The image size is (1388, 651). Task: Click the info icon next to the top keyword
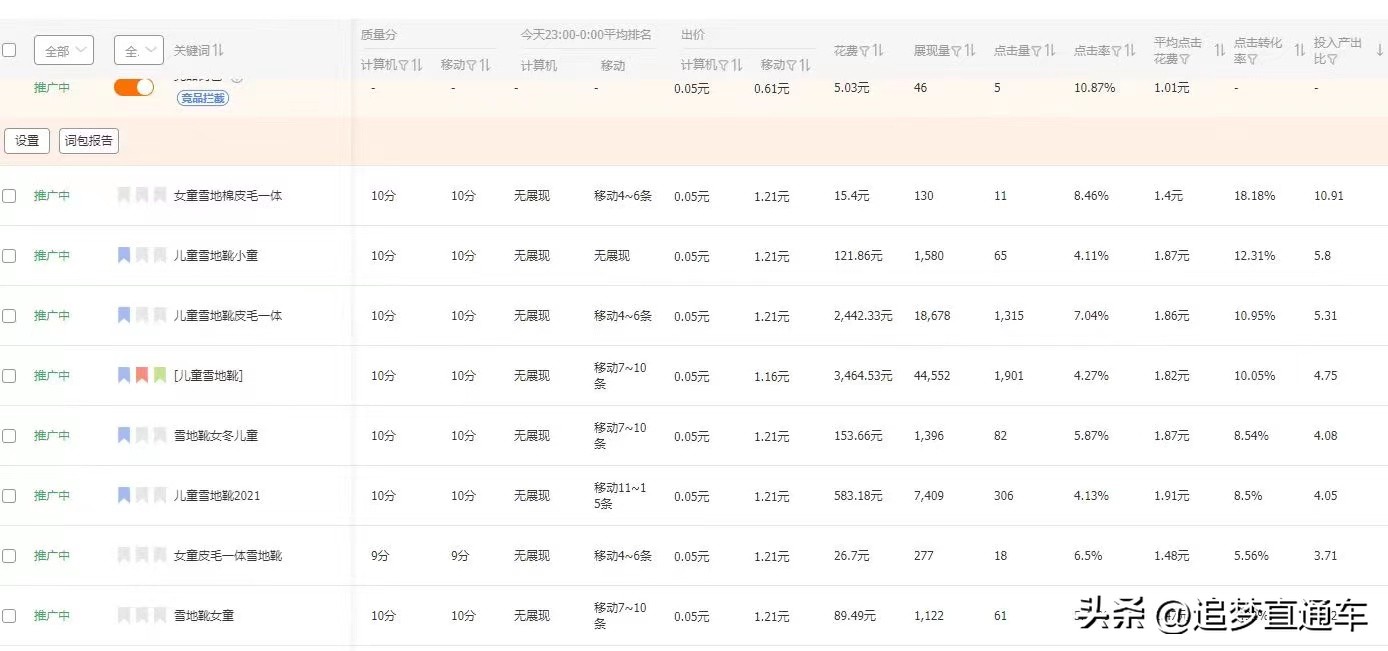click(x=236, y=77)
